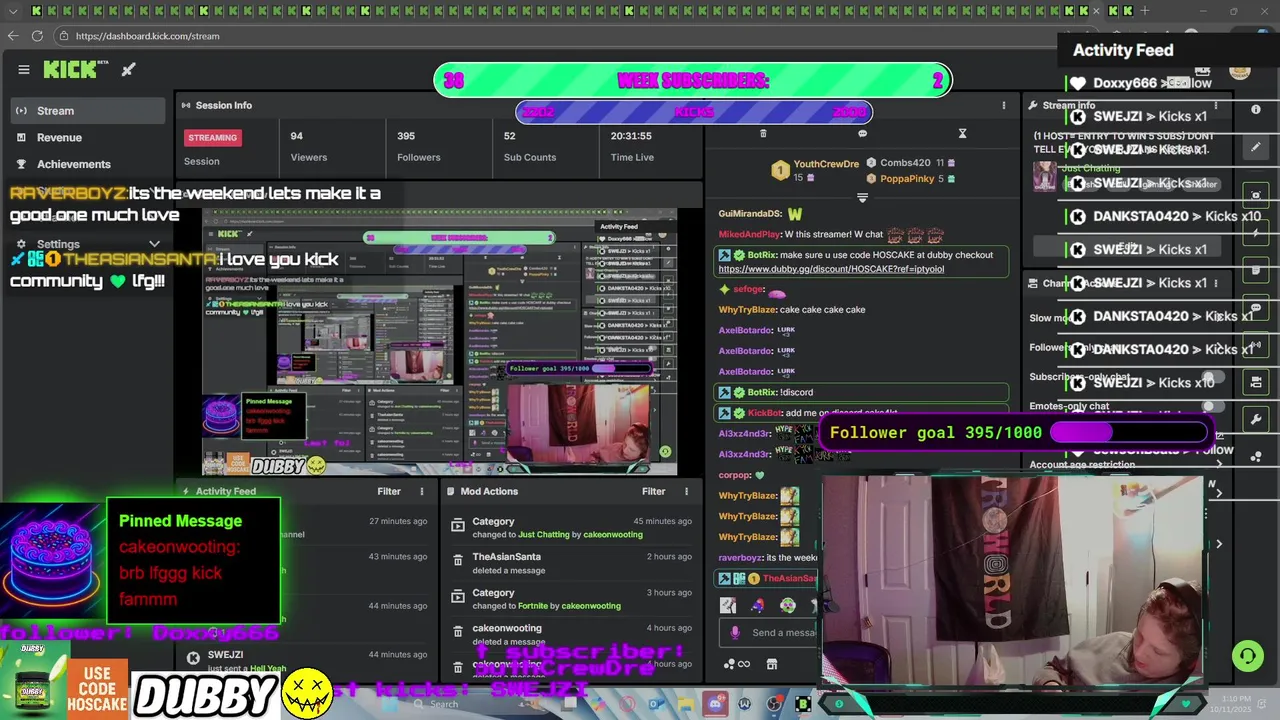Click YouthCrewDre on chat leaderboard
Image resolution: width=1280 pixels, height=720 pixels.
point(826,164)
